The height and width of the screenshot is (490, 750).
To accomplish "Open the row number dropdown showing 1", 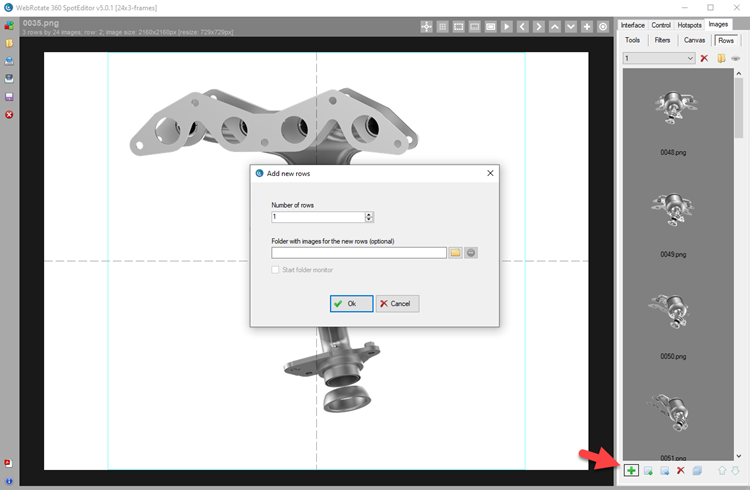I will 659,58.
